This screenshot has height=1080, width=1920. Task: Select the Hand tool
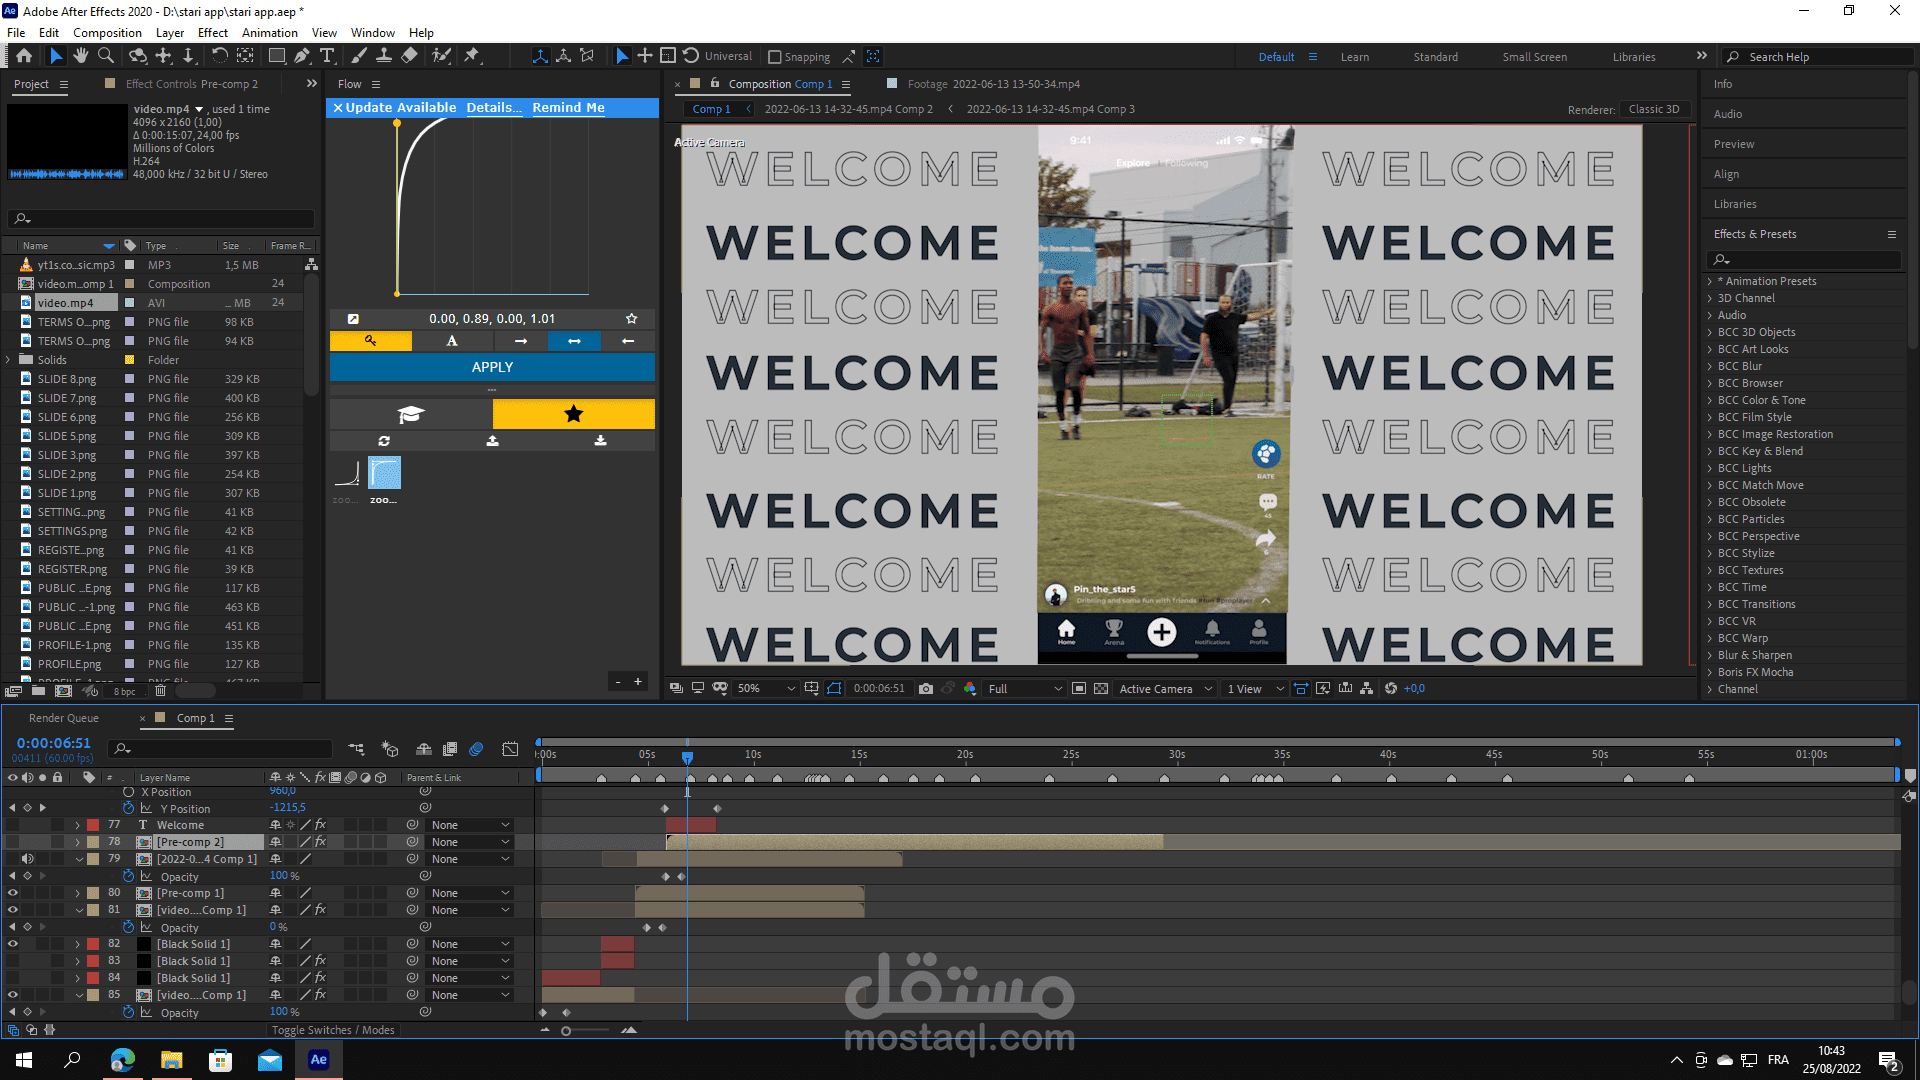pos(80,56)
